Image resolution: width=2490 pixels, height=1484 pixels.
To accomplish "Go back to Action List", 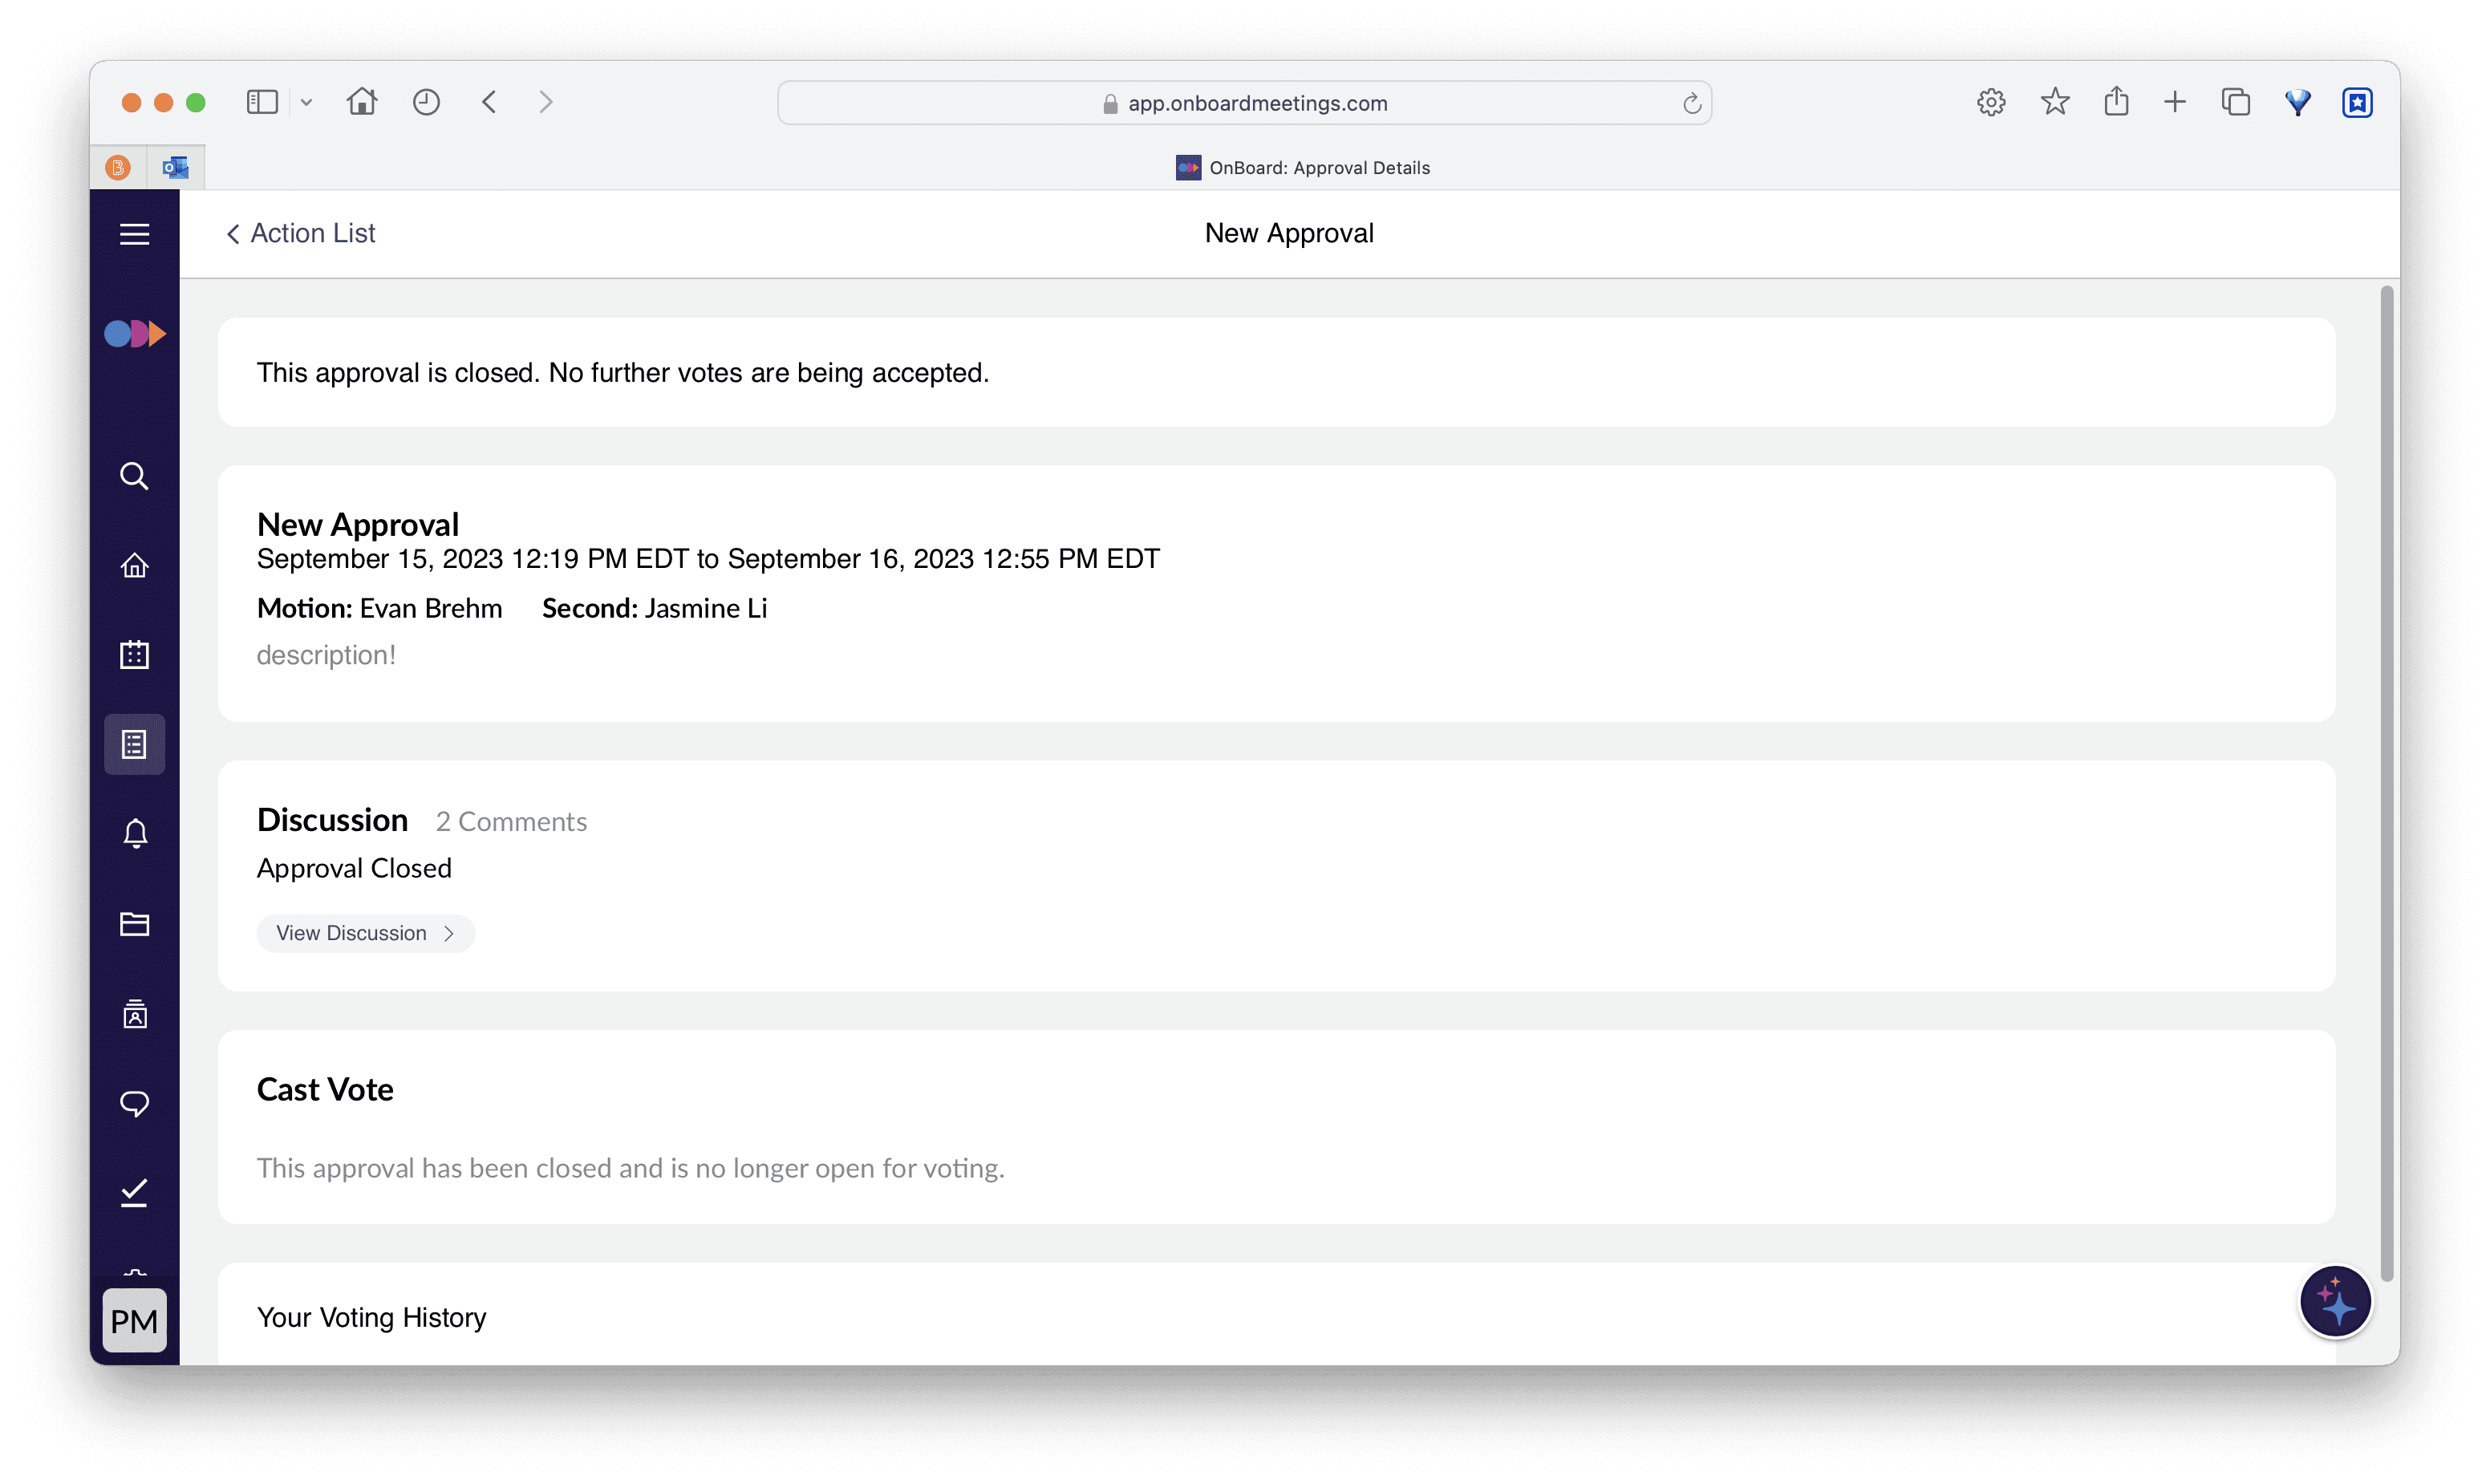I will coord(301,233).
